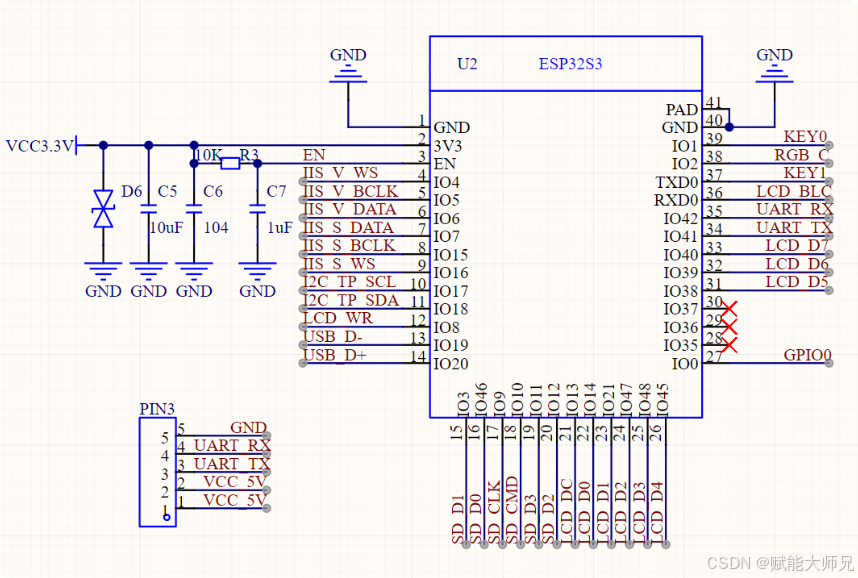
Task: Click the I2C_TP_SCL net label
Action: click(x=349, y=281)
